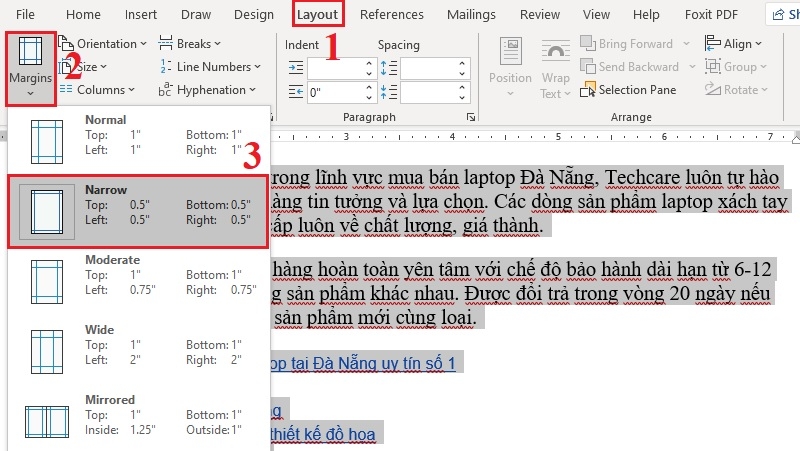
Task: Open Help tab
Action: pos(646,14)
